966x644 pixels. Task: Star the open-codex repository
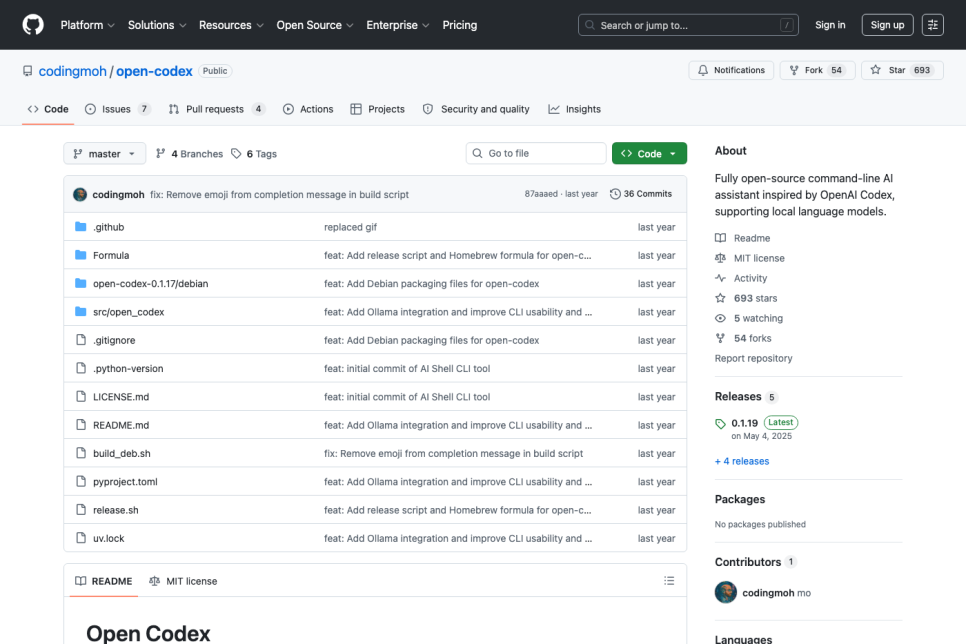coord(902,70)
